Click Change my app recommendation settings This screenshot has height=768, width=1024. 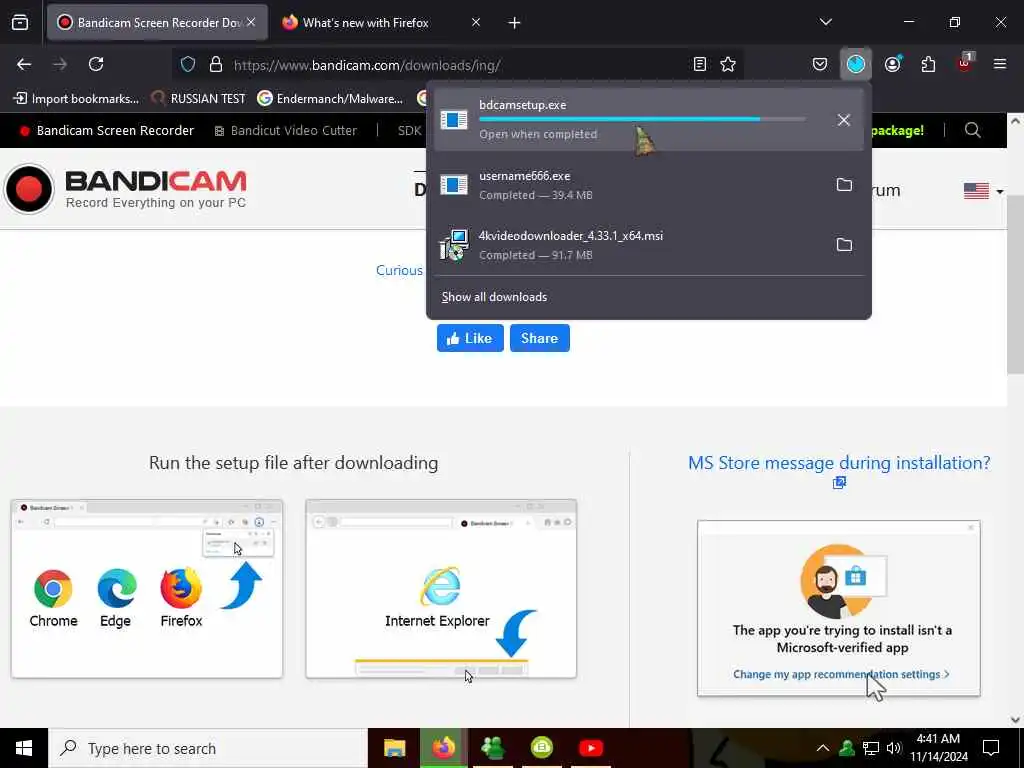point(840,675)
